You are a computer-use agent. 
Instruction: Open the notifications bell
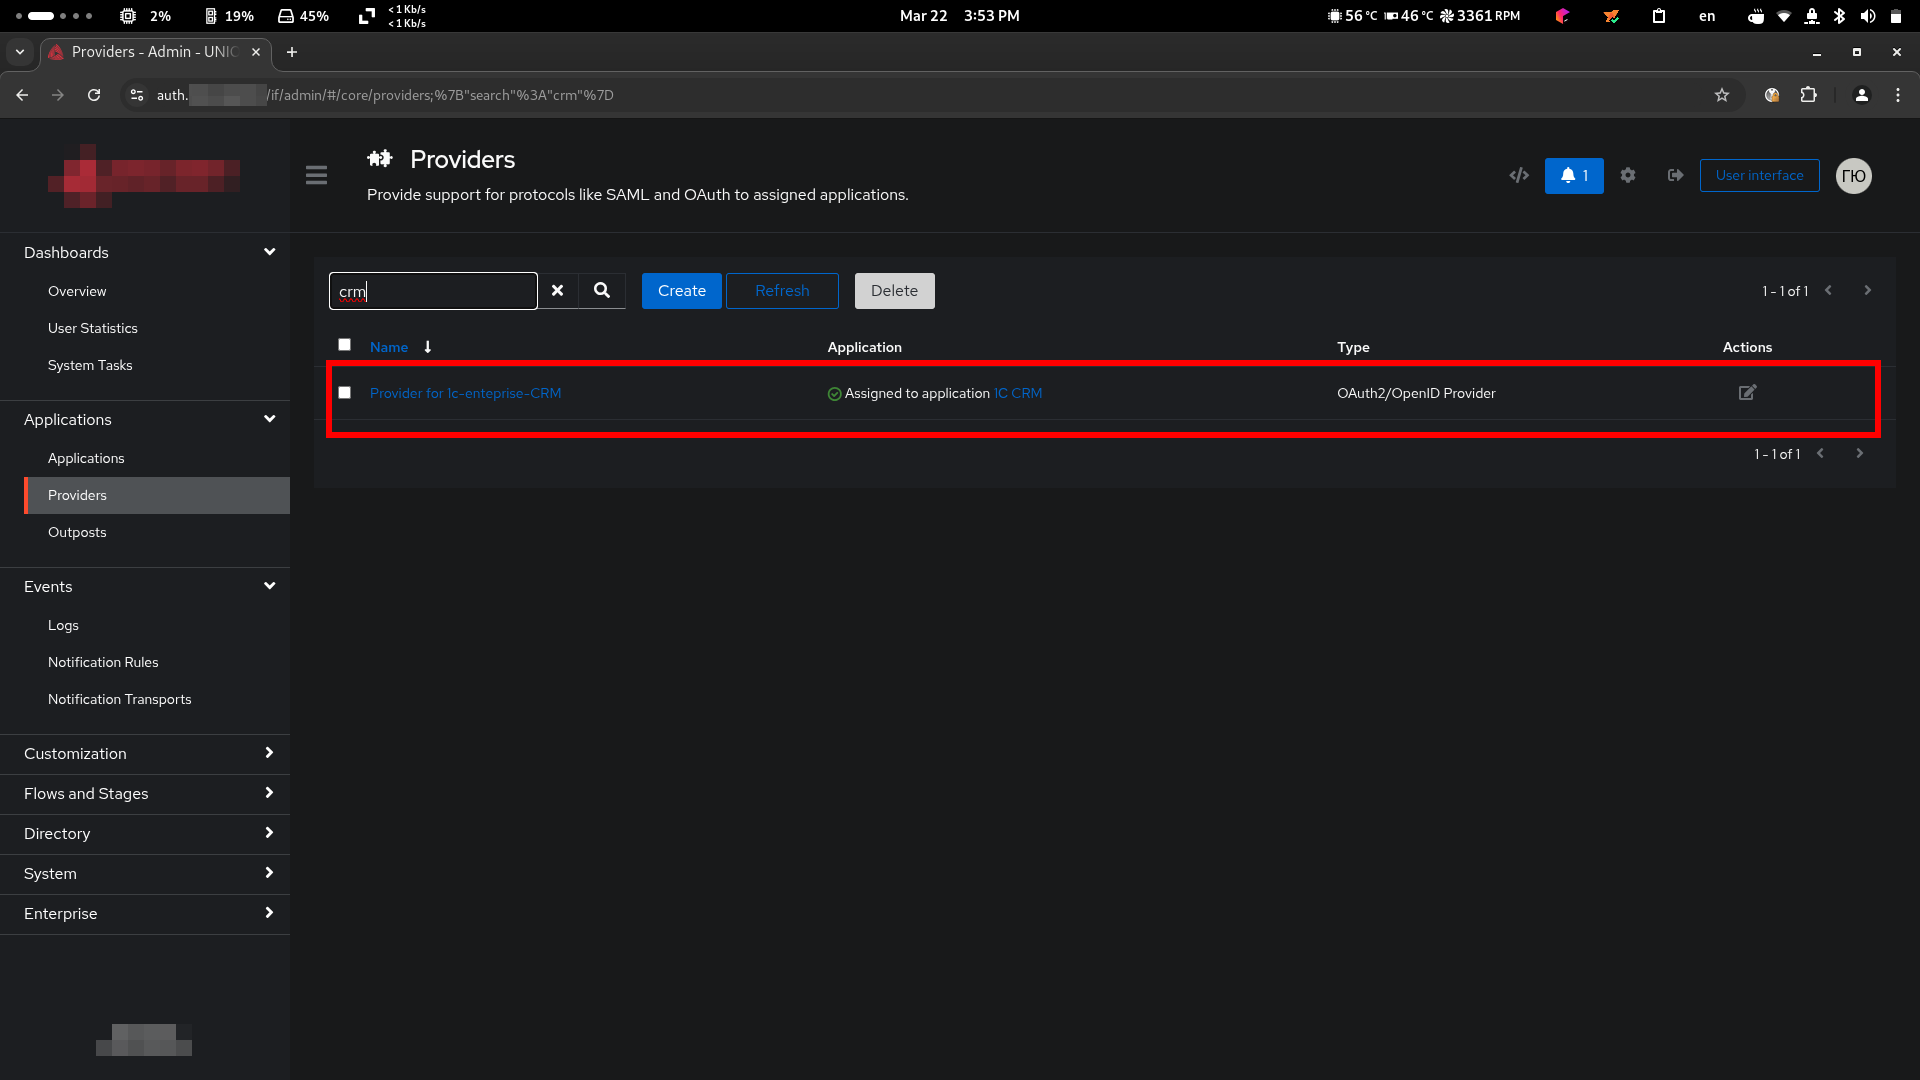click(1573, 176)
